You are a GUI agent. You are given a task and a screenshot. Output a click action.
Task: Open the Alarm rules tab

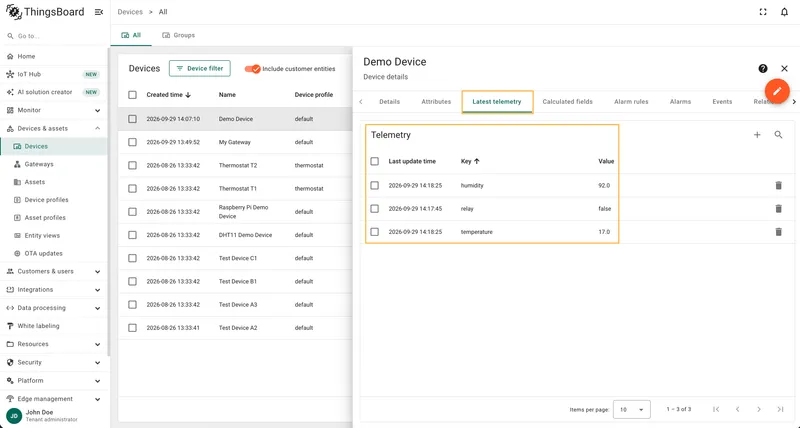[x=631, y=102]
